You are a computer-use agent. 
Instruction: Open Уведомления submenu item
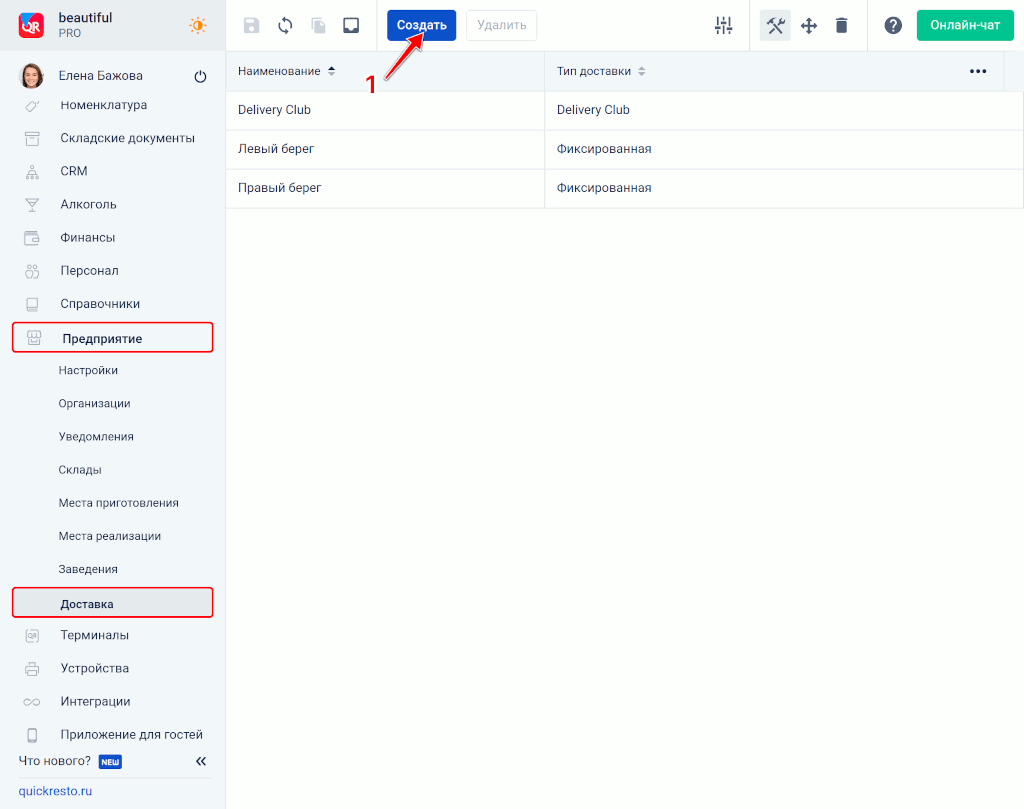pyautogui.click(x=96, y=437)
